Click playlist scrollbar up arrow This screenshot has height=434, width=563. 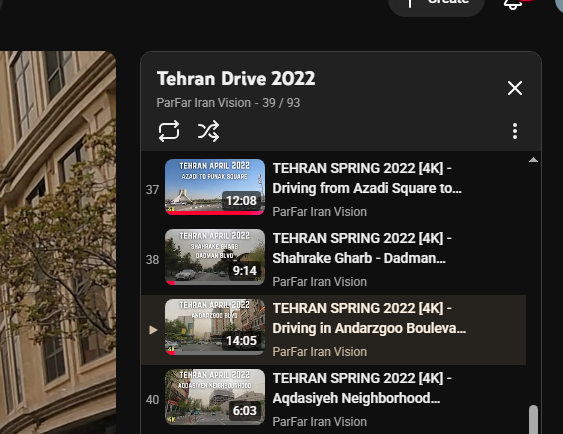click(534, 160)
